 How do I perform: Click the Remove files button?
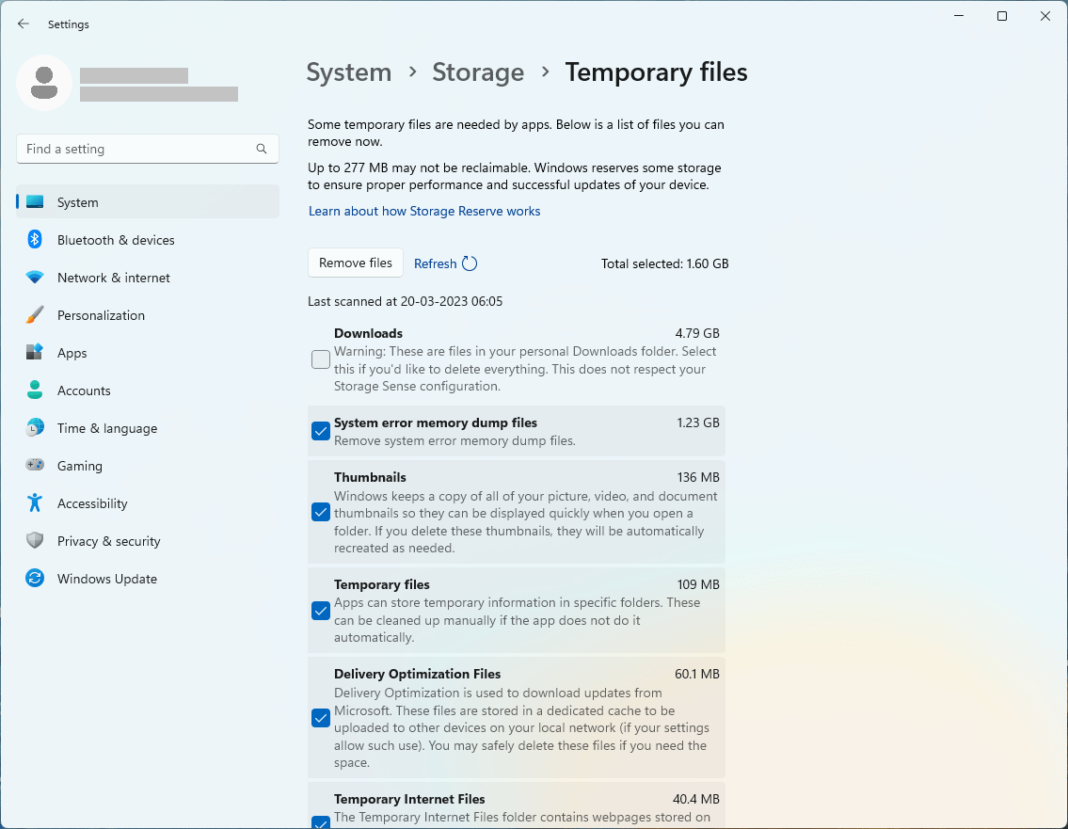tap(356, 263)
